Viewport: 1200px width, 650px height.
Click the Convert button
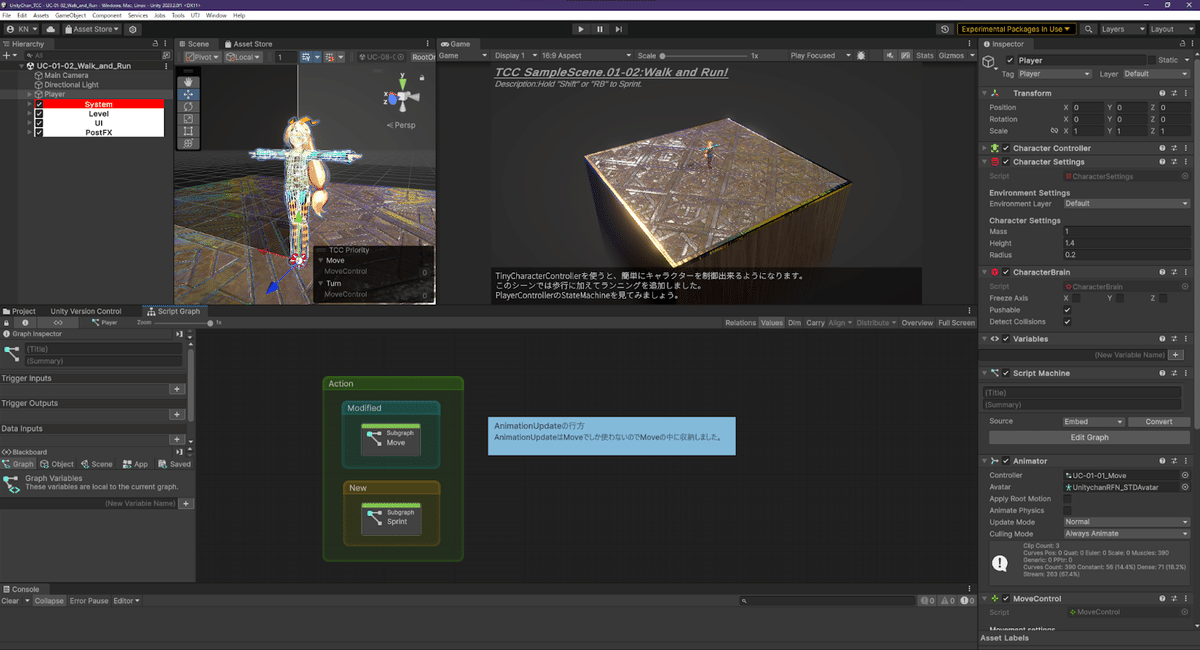coord(1159,422)
